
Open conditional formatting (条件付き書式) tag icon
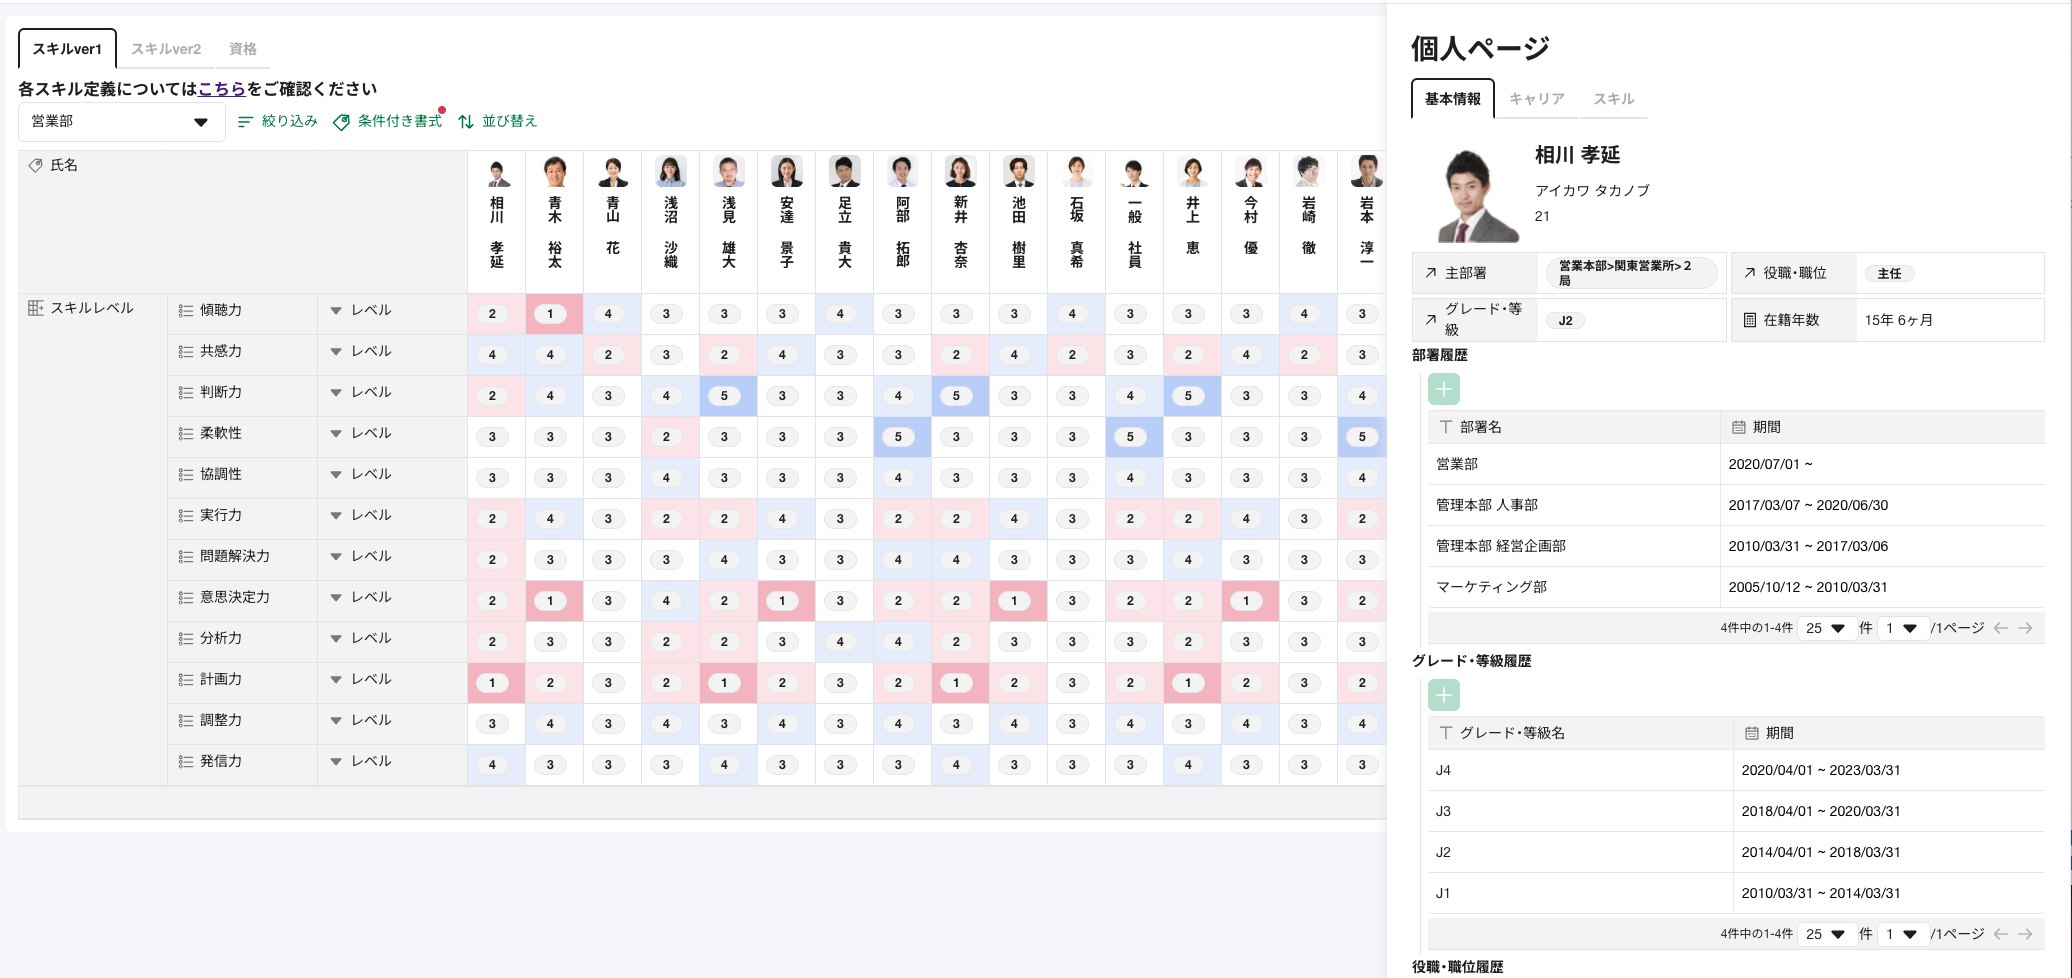point(342,122)
